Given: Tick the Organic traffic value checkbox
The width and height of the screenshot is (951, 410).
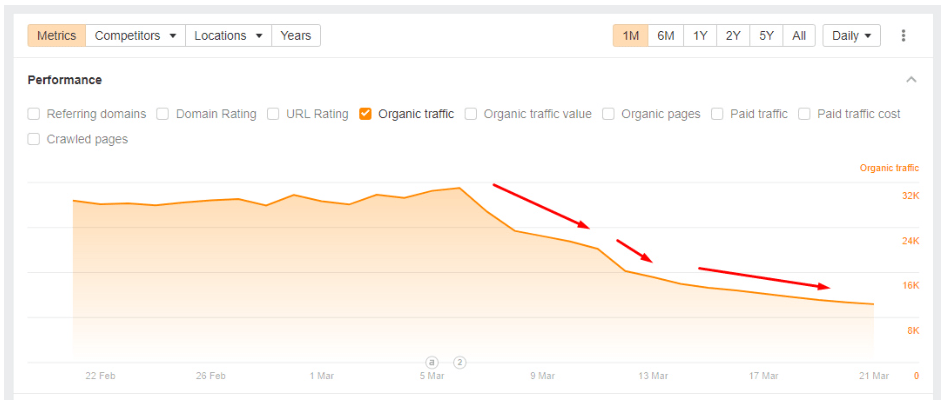Looking at the screenshot, I should coord(471,114).
